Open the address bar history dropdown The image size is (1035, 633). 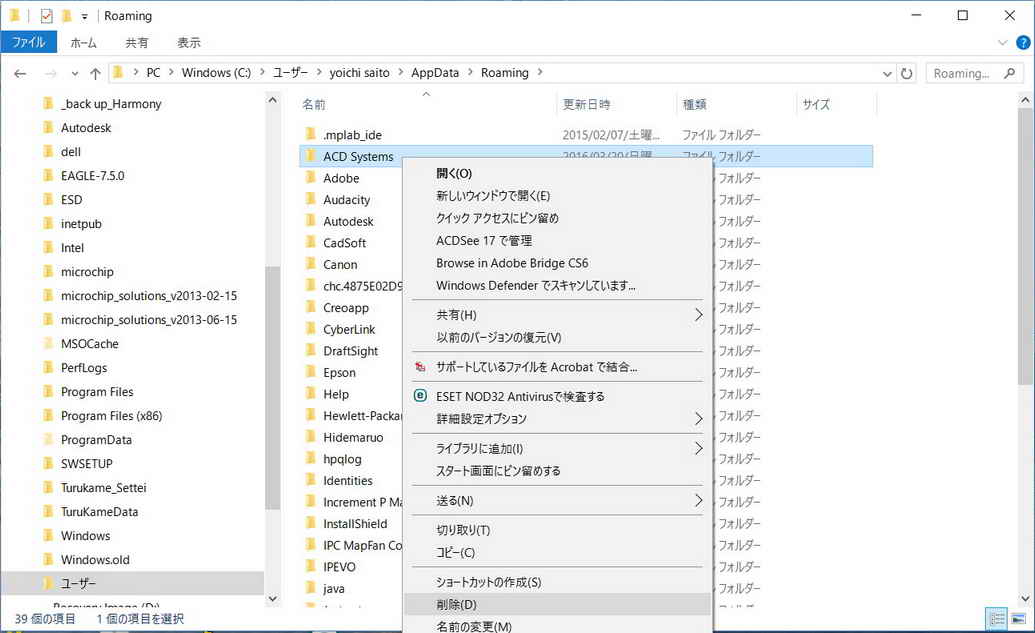[887, 73]
